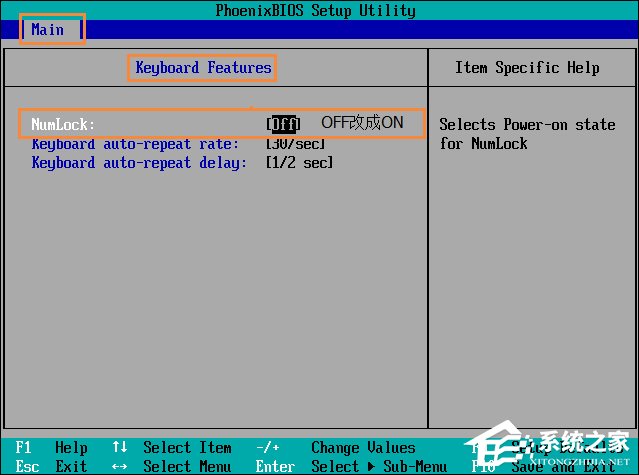Click Enter Select Sub-Menu hint

tap(351, 466)
